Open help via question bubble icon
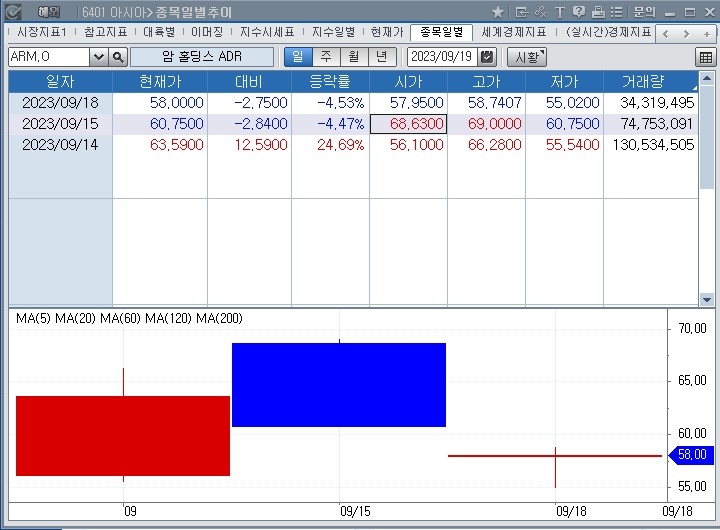The image size is (720, 530). pyautogui.click(x=579, y=12)
